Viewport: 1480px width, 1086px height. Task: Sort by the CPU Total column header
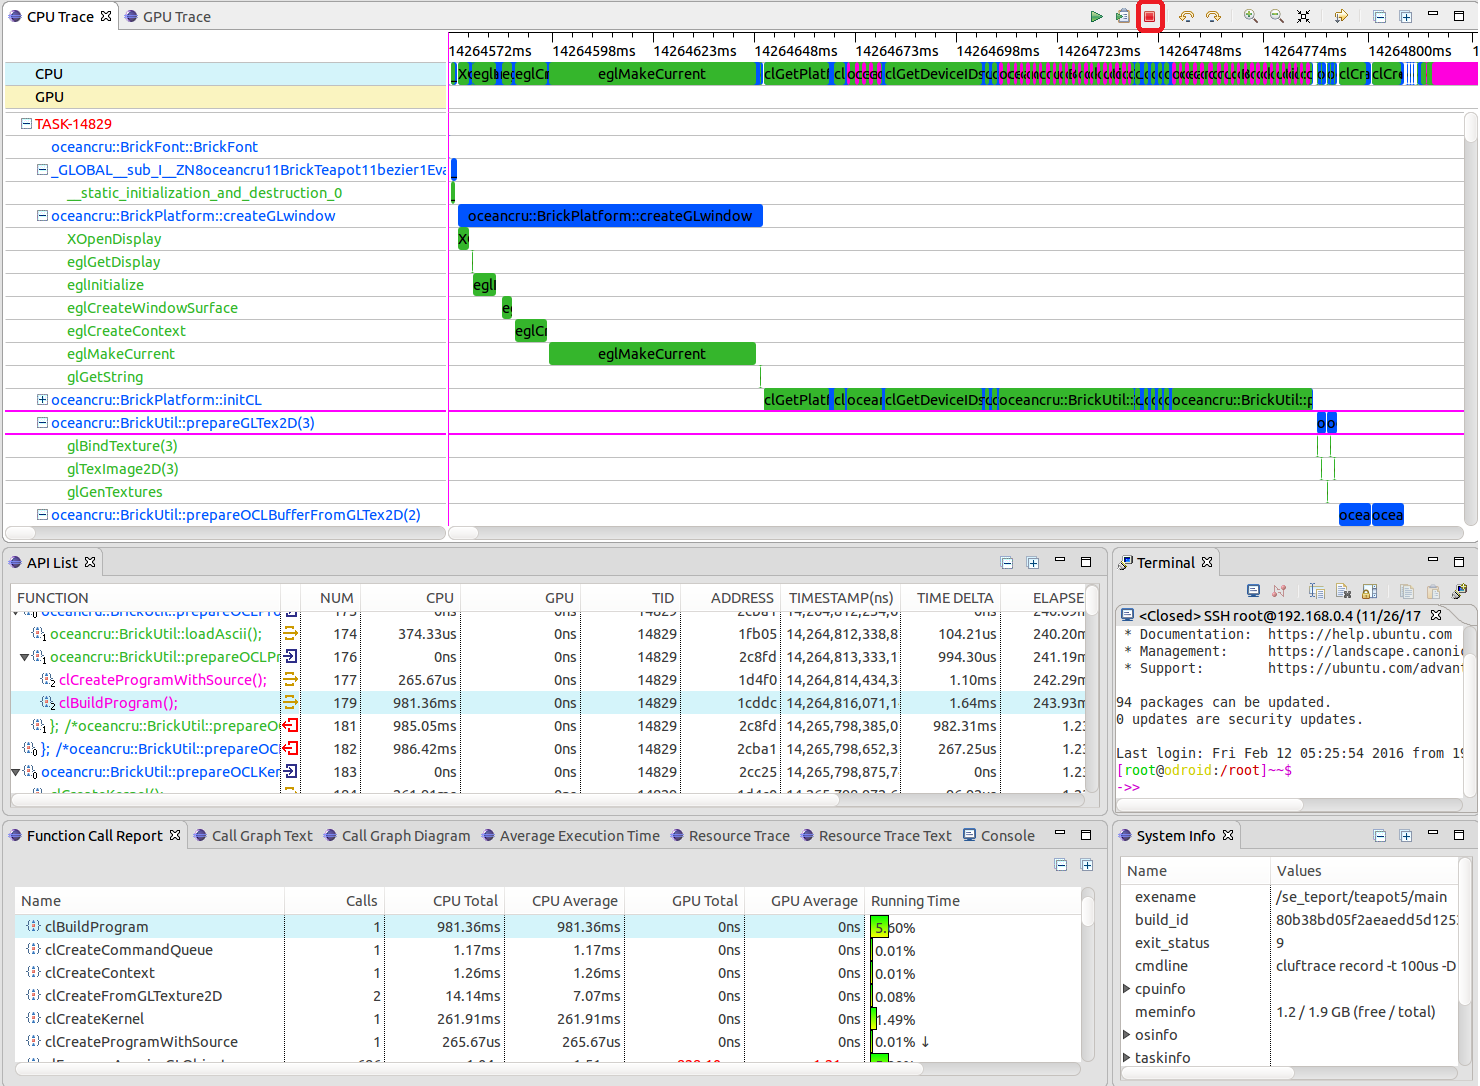click(x=465, y=901)
